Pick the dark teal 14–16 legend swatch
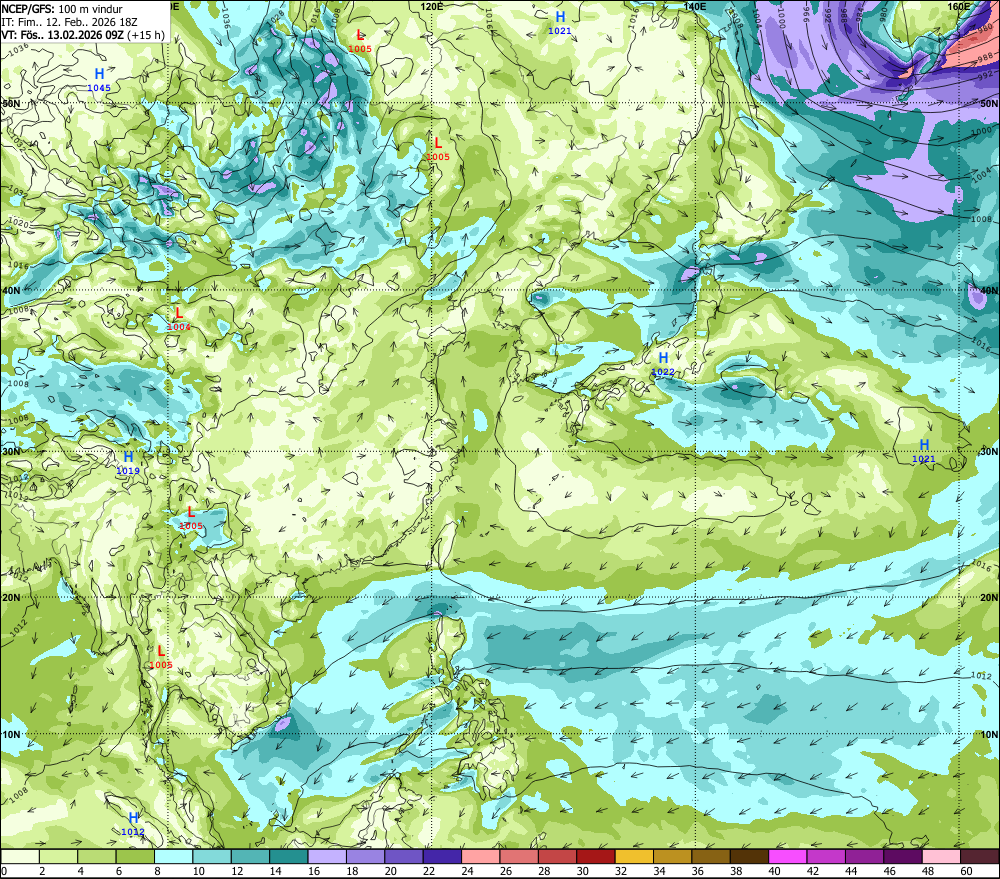This screenshot has width=1000, height=879. click(x=289, y=856)
